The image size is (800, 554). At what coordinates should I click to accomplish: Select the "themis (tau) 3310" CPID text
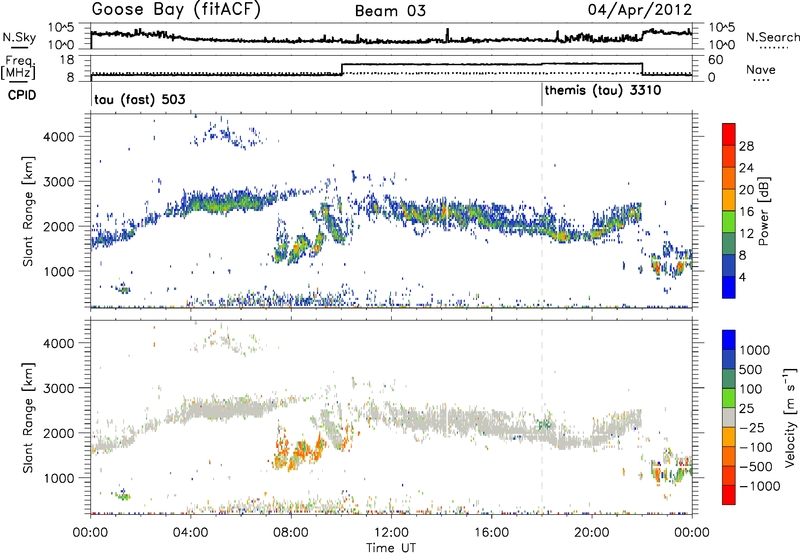pos(603,91)
